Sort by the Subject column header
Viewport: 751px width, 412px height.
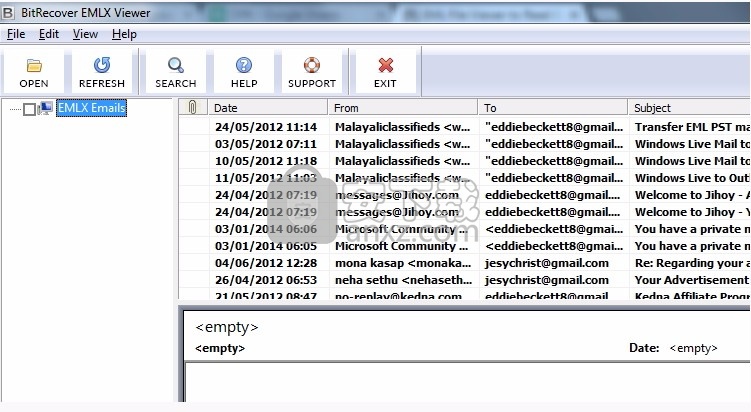tap(689, 107)
